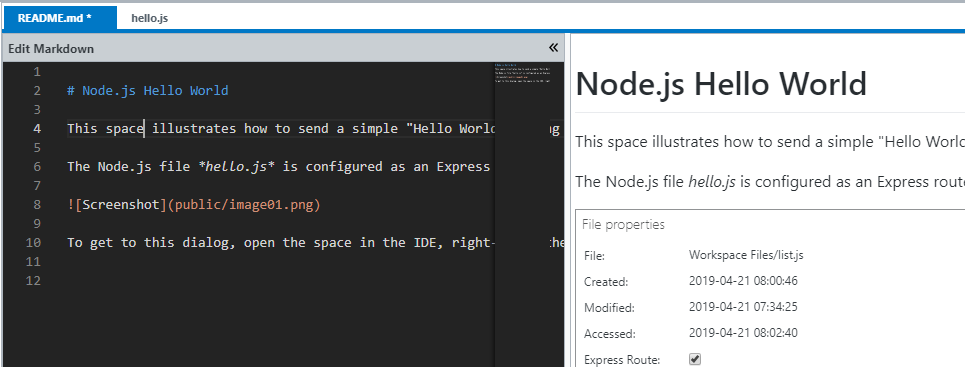Screen dimensions: 965x367
Task: Click the 'Express Route:' label
Action: click(622, 360)
